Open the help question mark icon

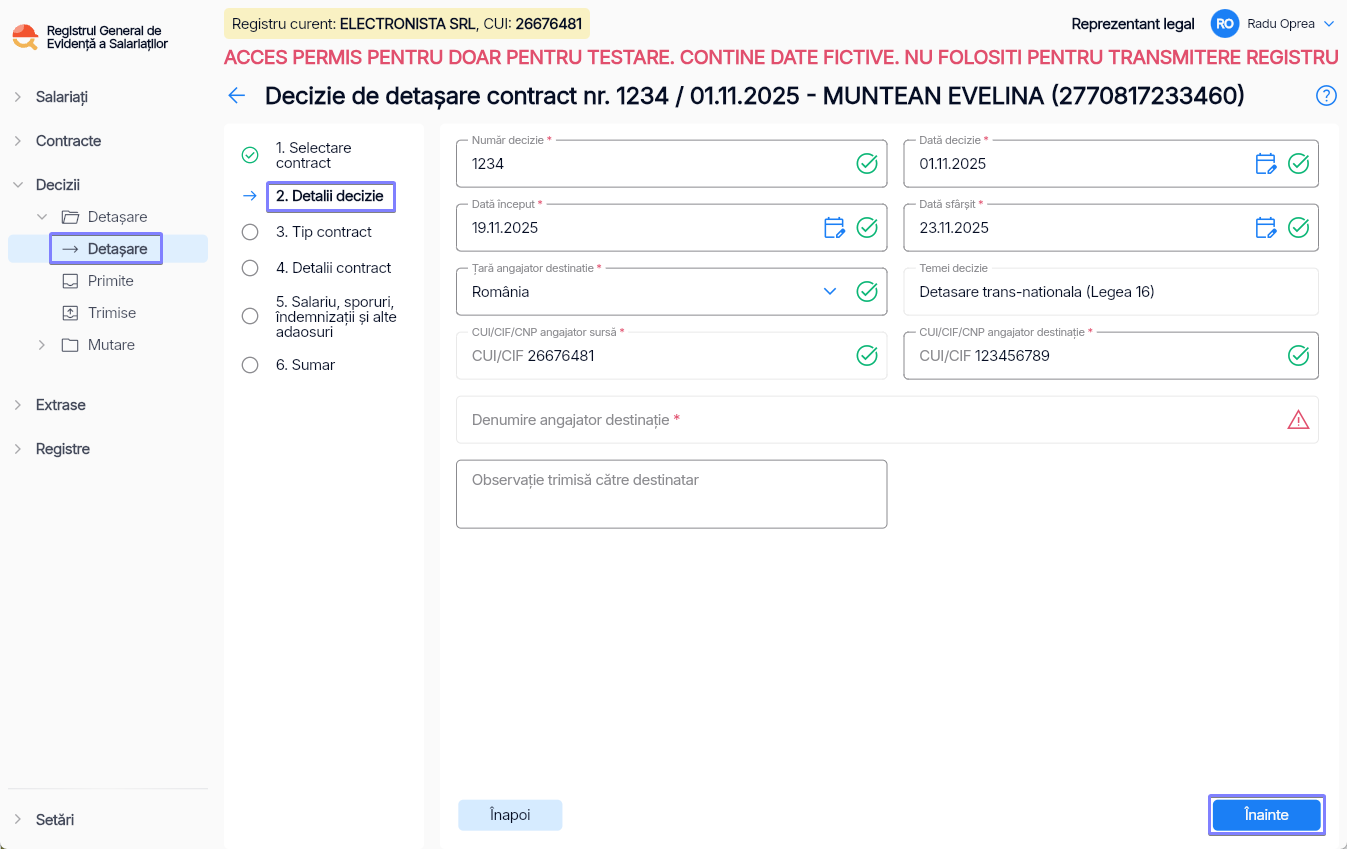1326,96
